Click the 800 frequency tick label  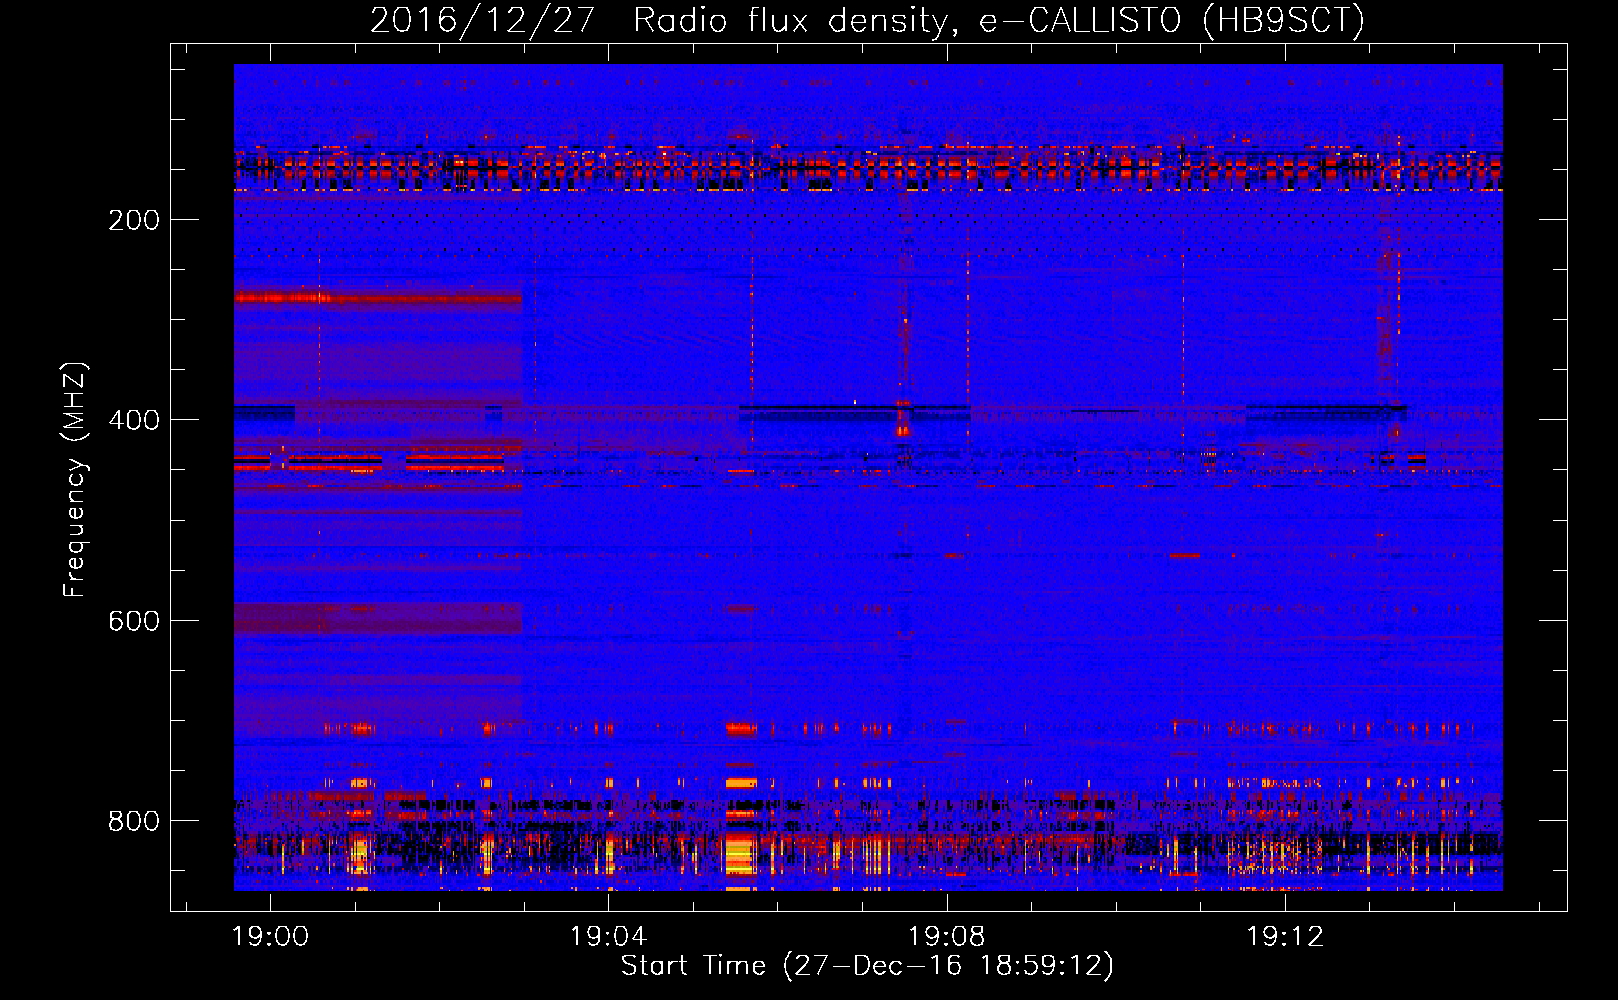[x=134, y=821]
